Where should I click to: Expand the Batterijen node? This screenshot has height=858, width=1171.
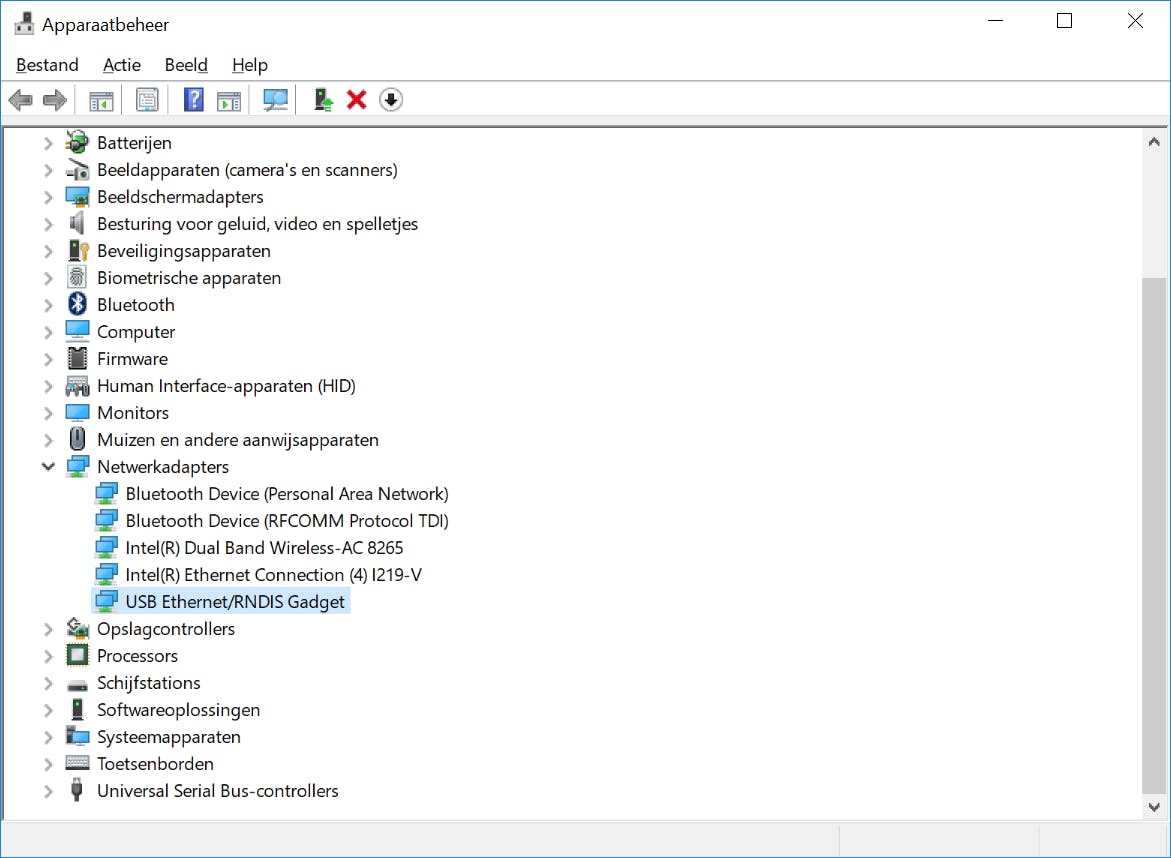(48, 143)
